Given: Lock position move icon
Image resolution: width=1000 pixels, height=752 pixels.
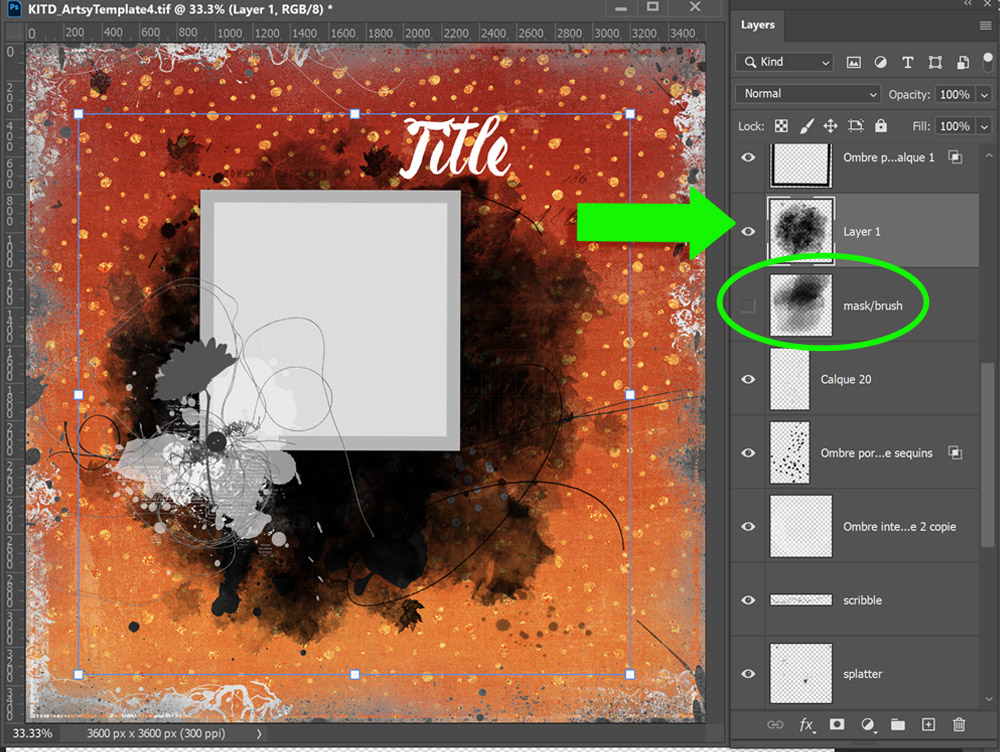Looking at the screenshot, I should click(830, 126).
